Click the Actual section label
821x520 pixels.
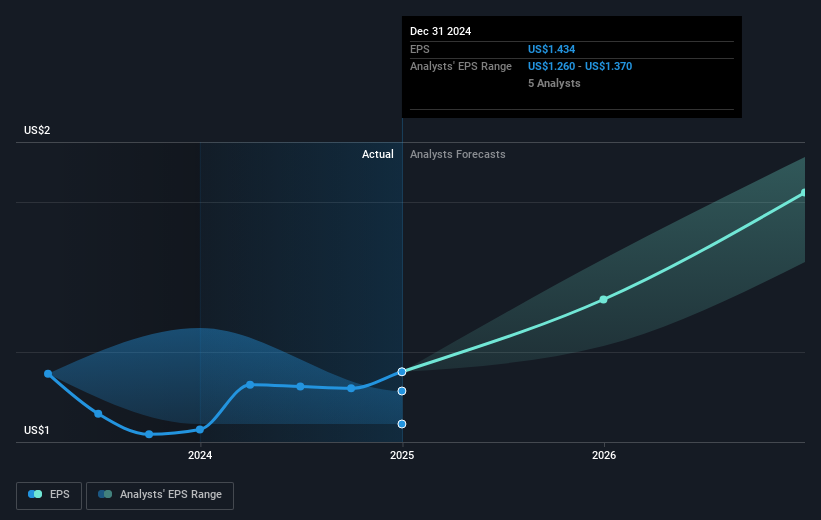click(378, 154)
